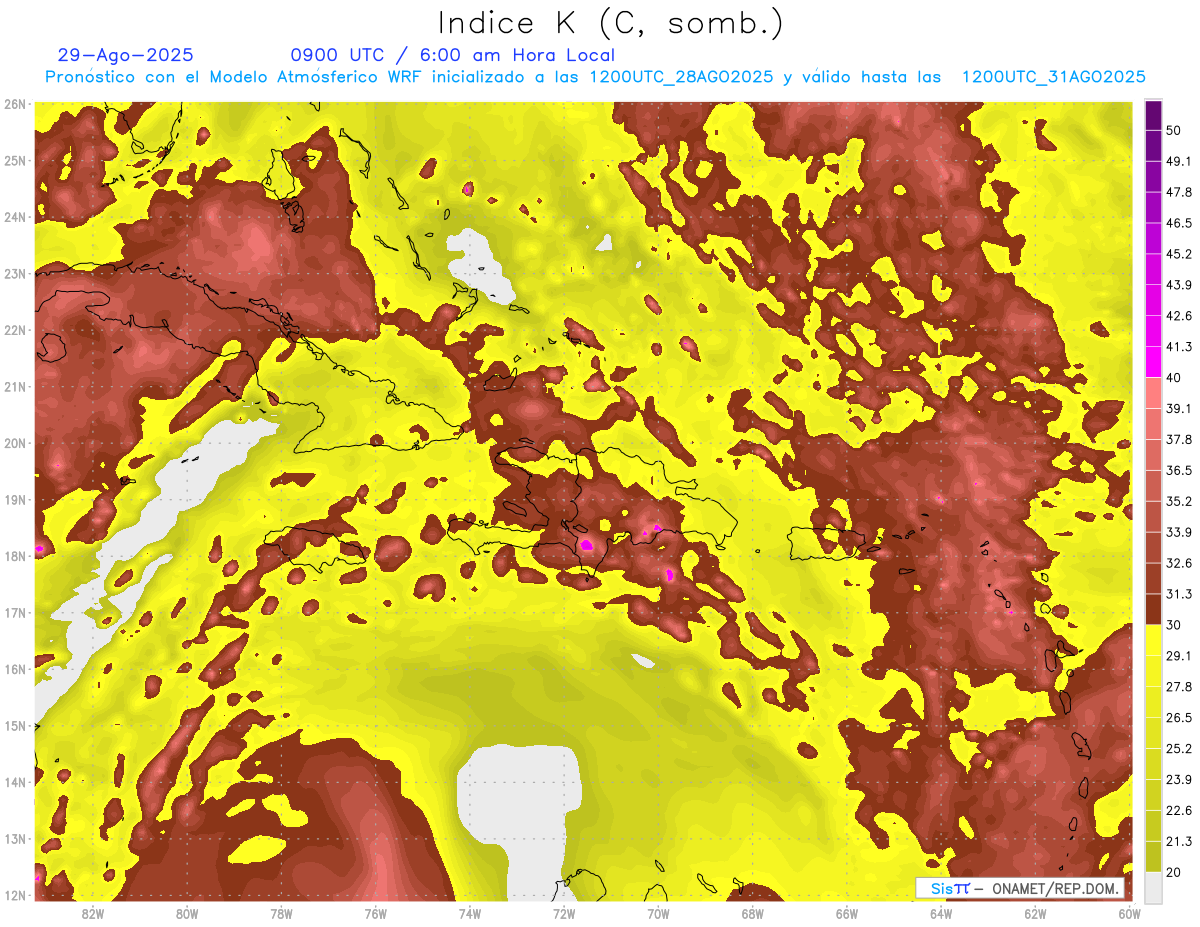The image size is (1200, 927).
Task: Click the 18N latitude label
Action: click(x=15, y=556)
